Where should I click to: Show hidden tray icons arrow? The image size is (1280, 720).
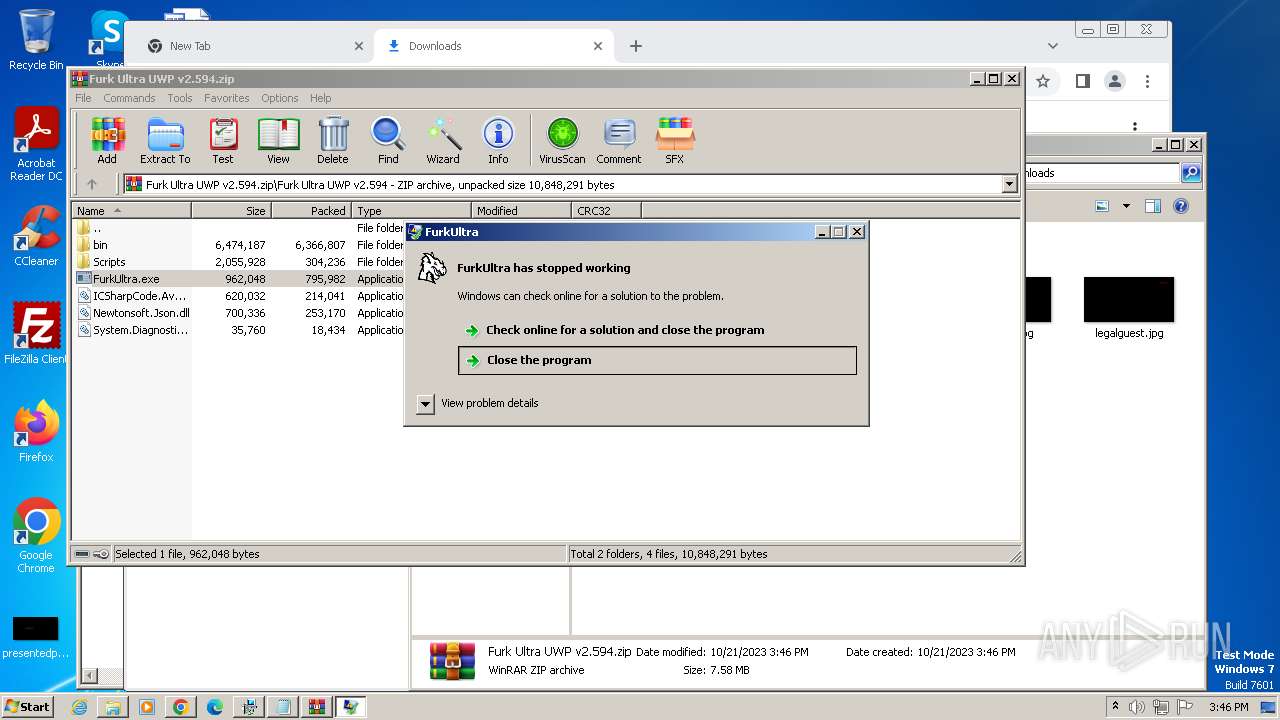[1116, 706]
